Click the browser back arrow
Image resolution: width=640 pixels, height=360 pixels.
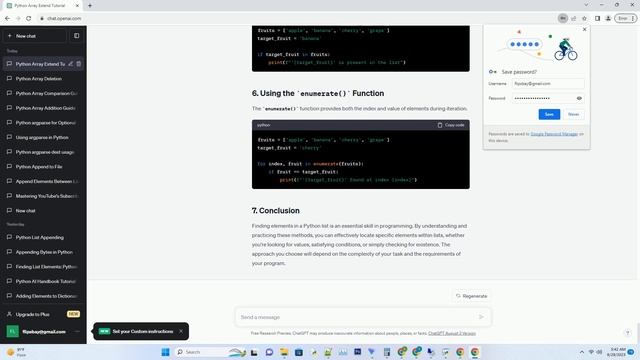(7, 18)
